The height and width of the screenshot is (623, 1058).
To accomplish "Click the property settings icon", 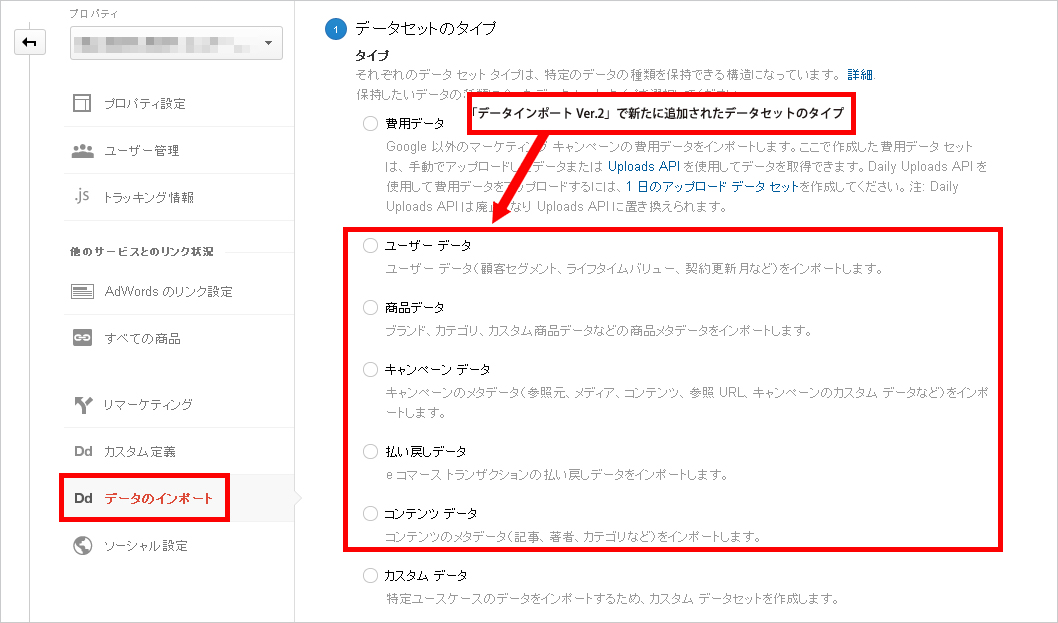I will coord(83,103).
